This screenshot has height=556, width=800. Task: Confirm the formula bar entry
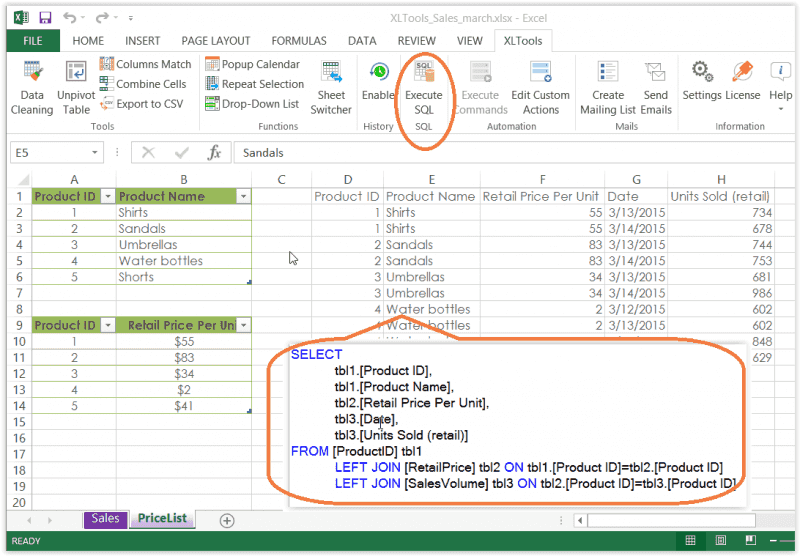tap(182, 153)
